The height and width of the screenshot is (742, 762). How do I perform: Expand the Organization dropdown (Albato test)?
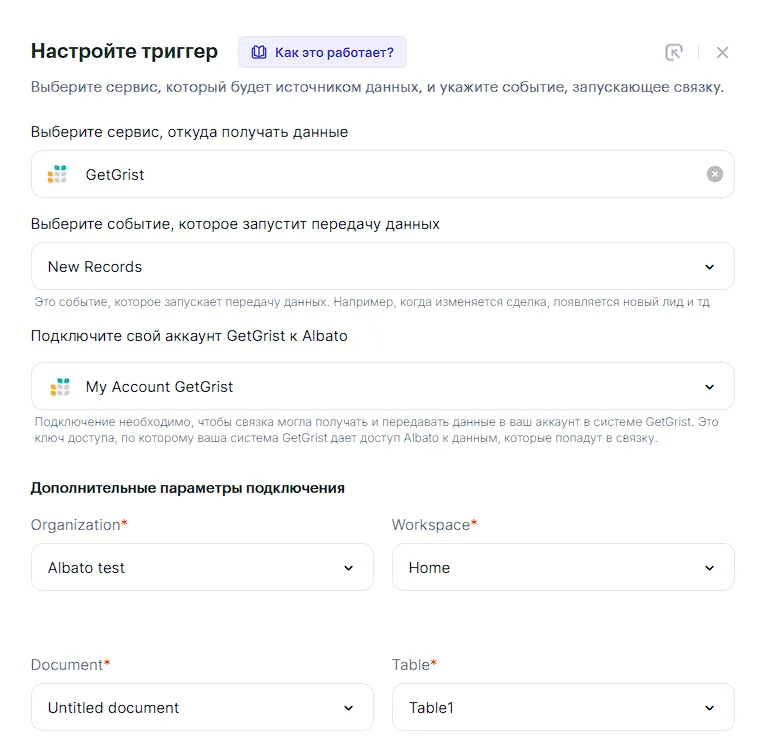[x=202, y=568]
